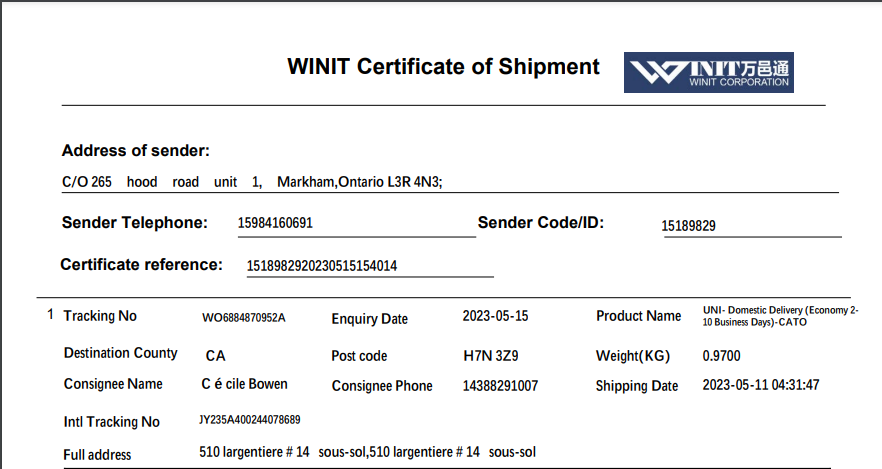Click tracking number WO6884870952A

(x=244, y=318)
